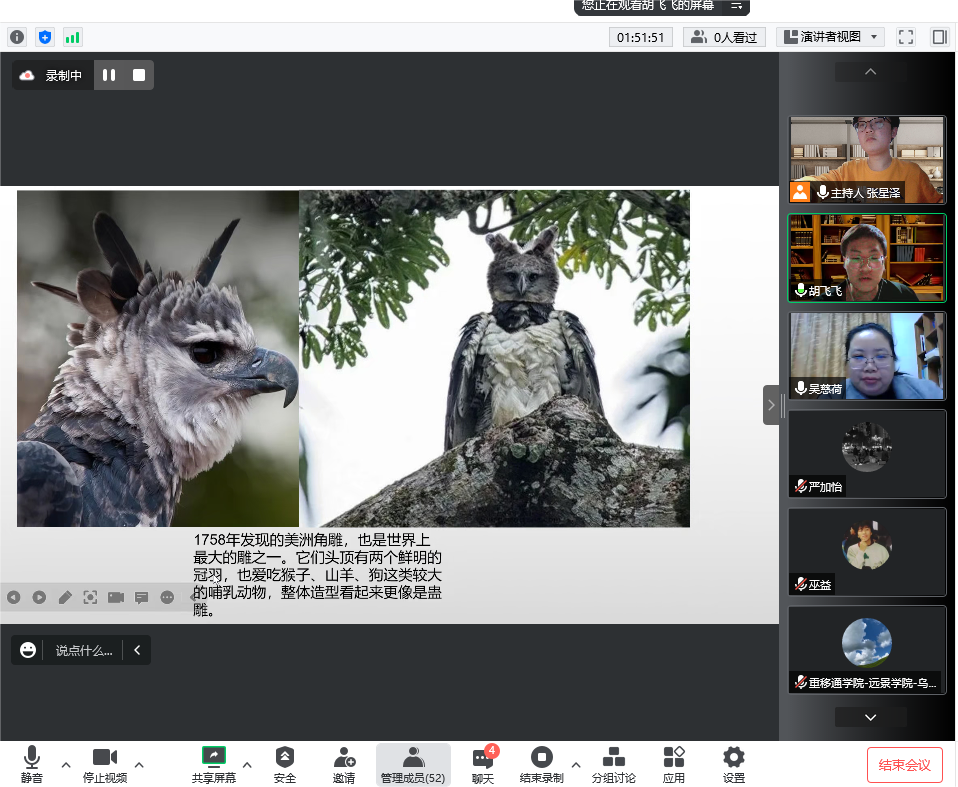
Task: Open 分组讨论 breakout rooms
Action: click(x=613, y=764)
